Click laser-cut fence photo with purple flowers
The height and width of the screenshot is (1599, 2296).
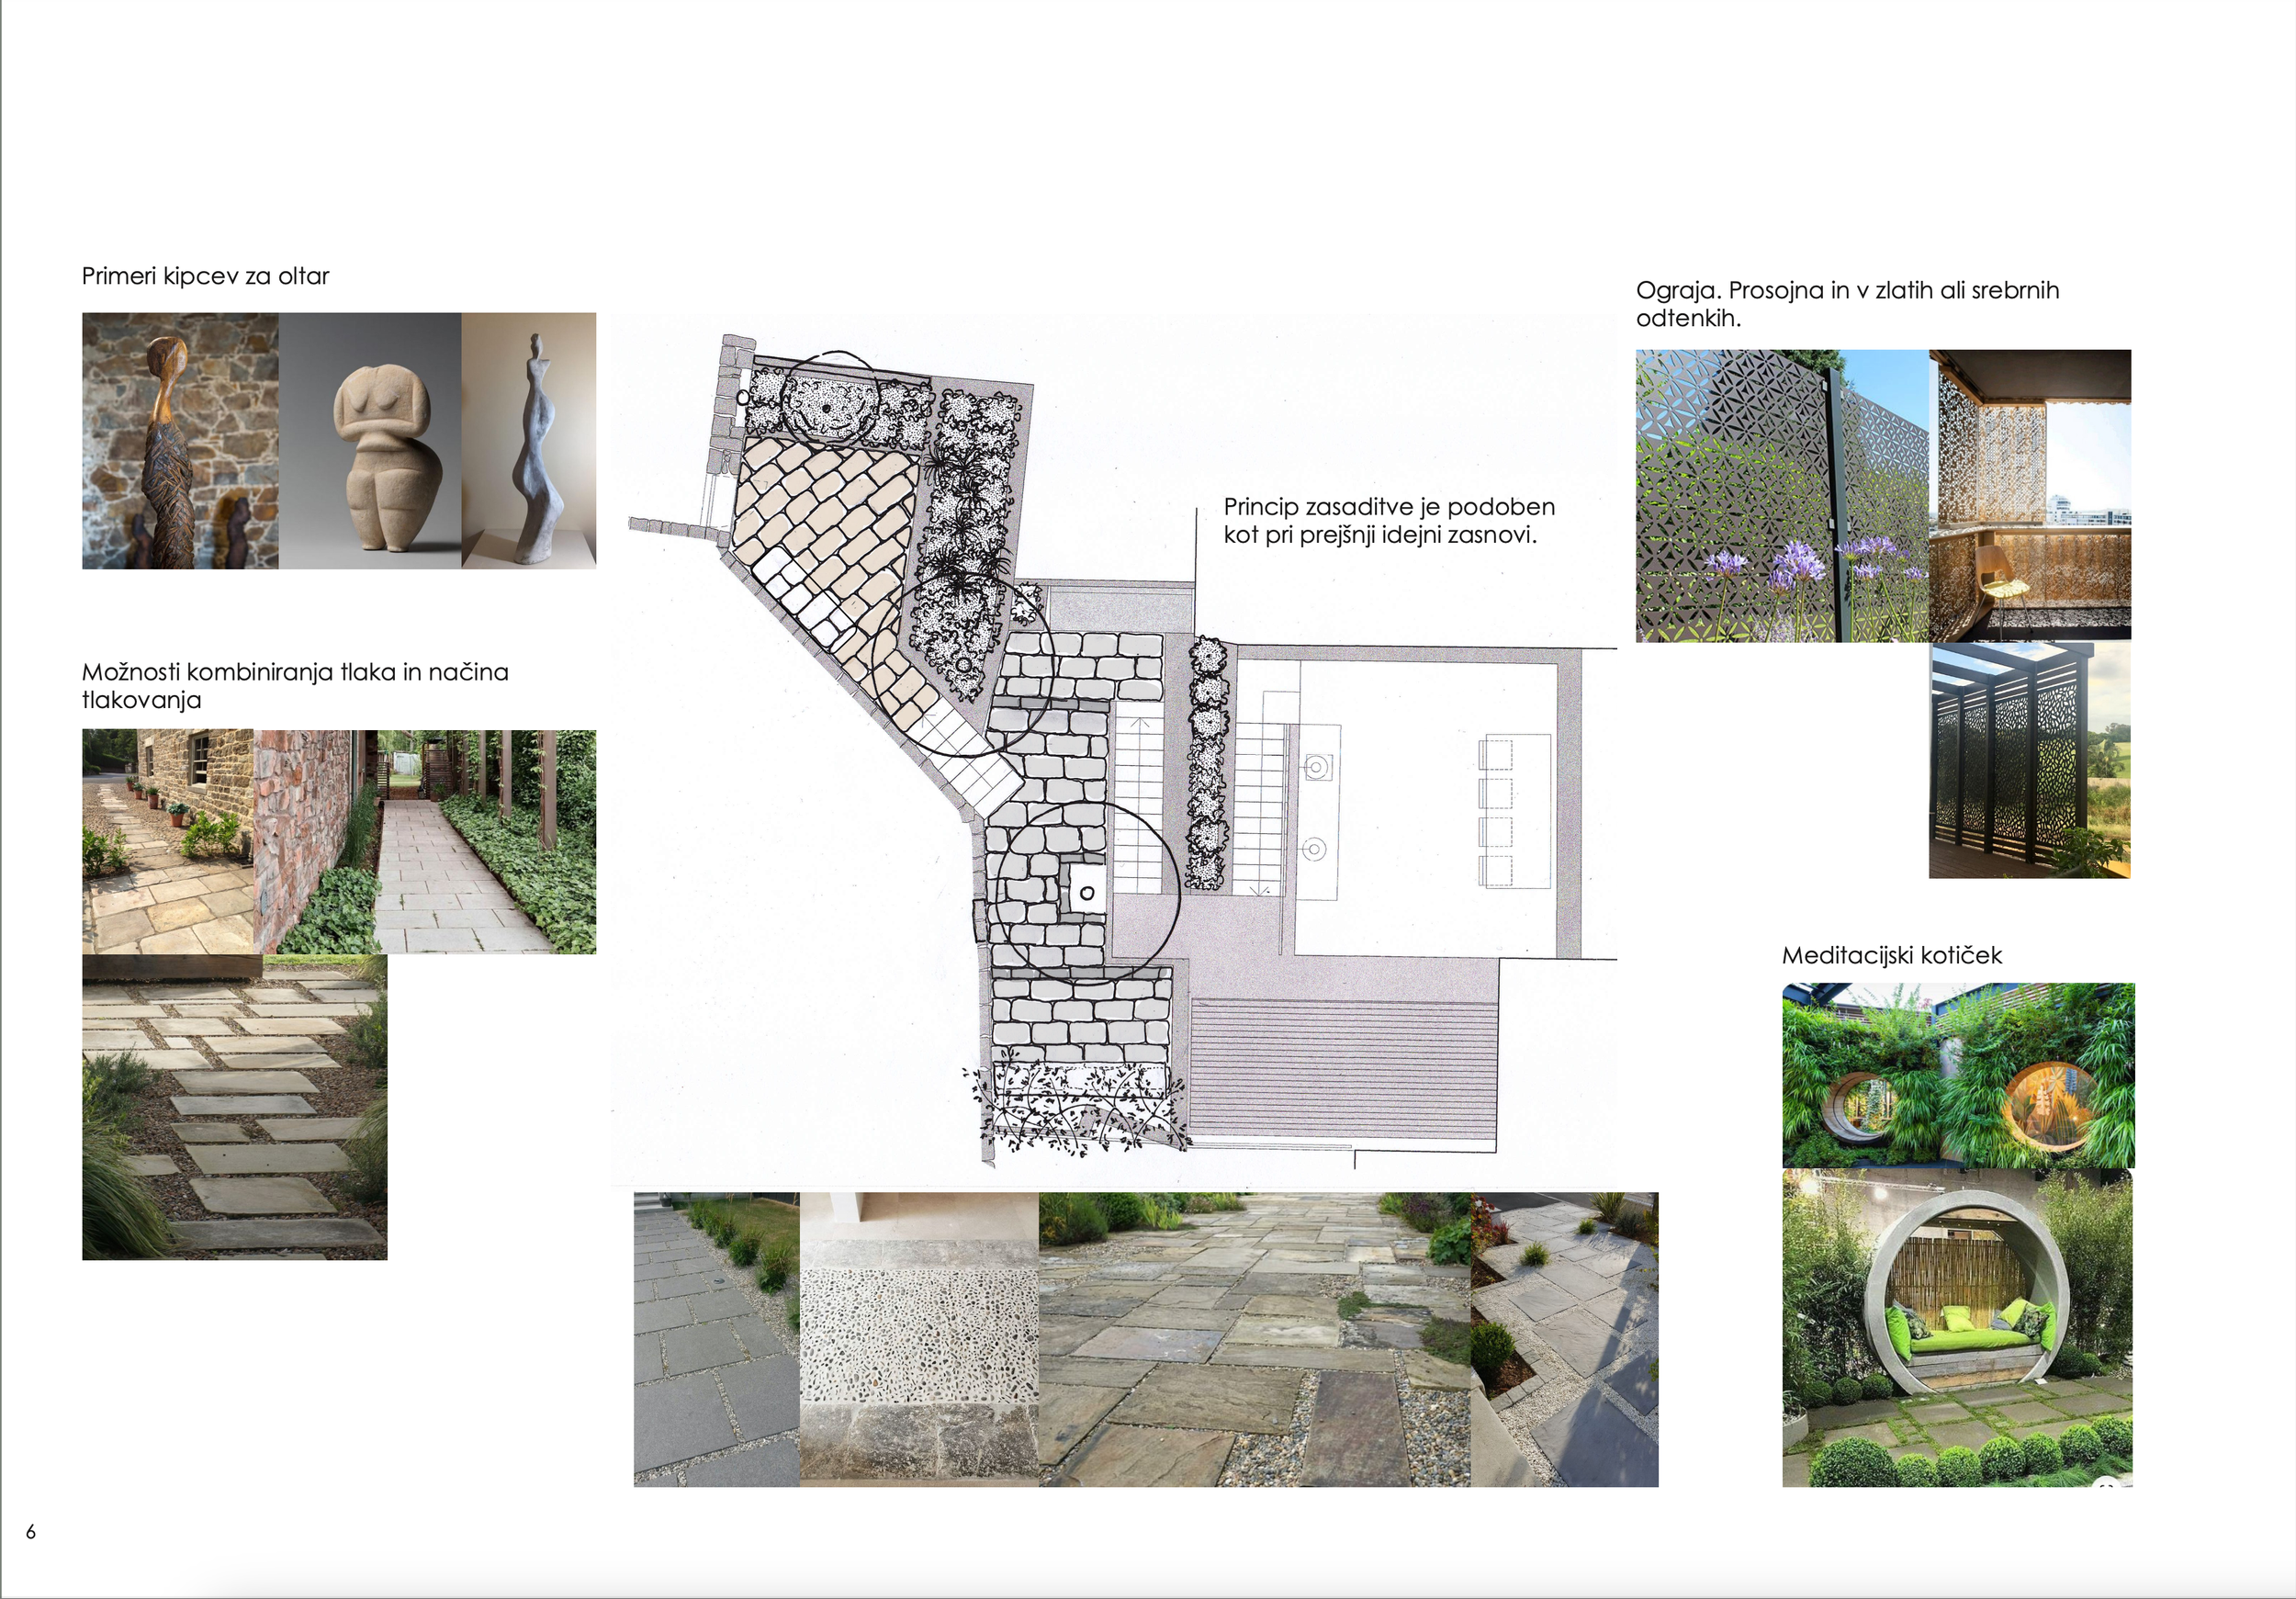pos(1781,496)
